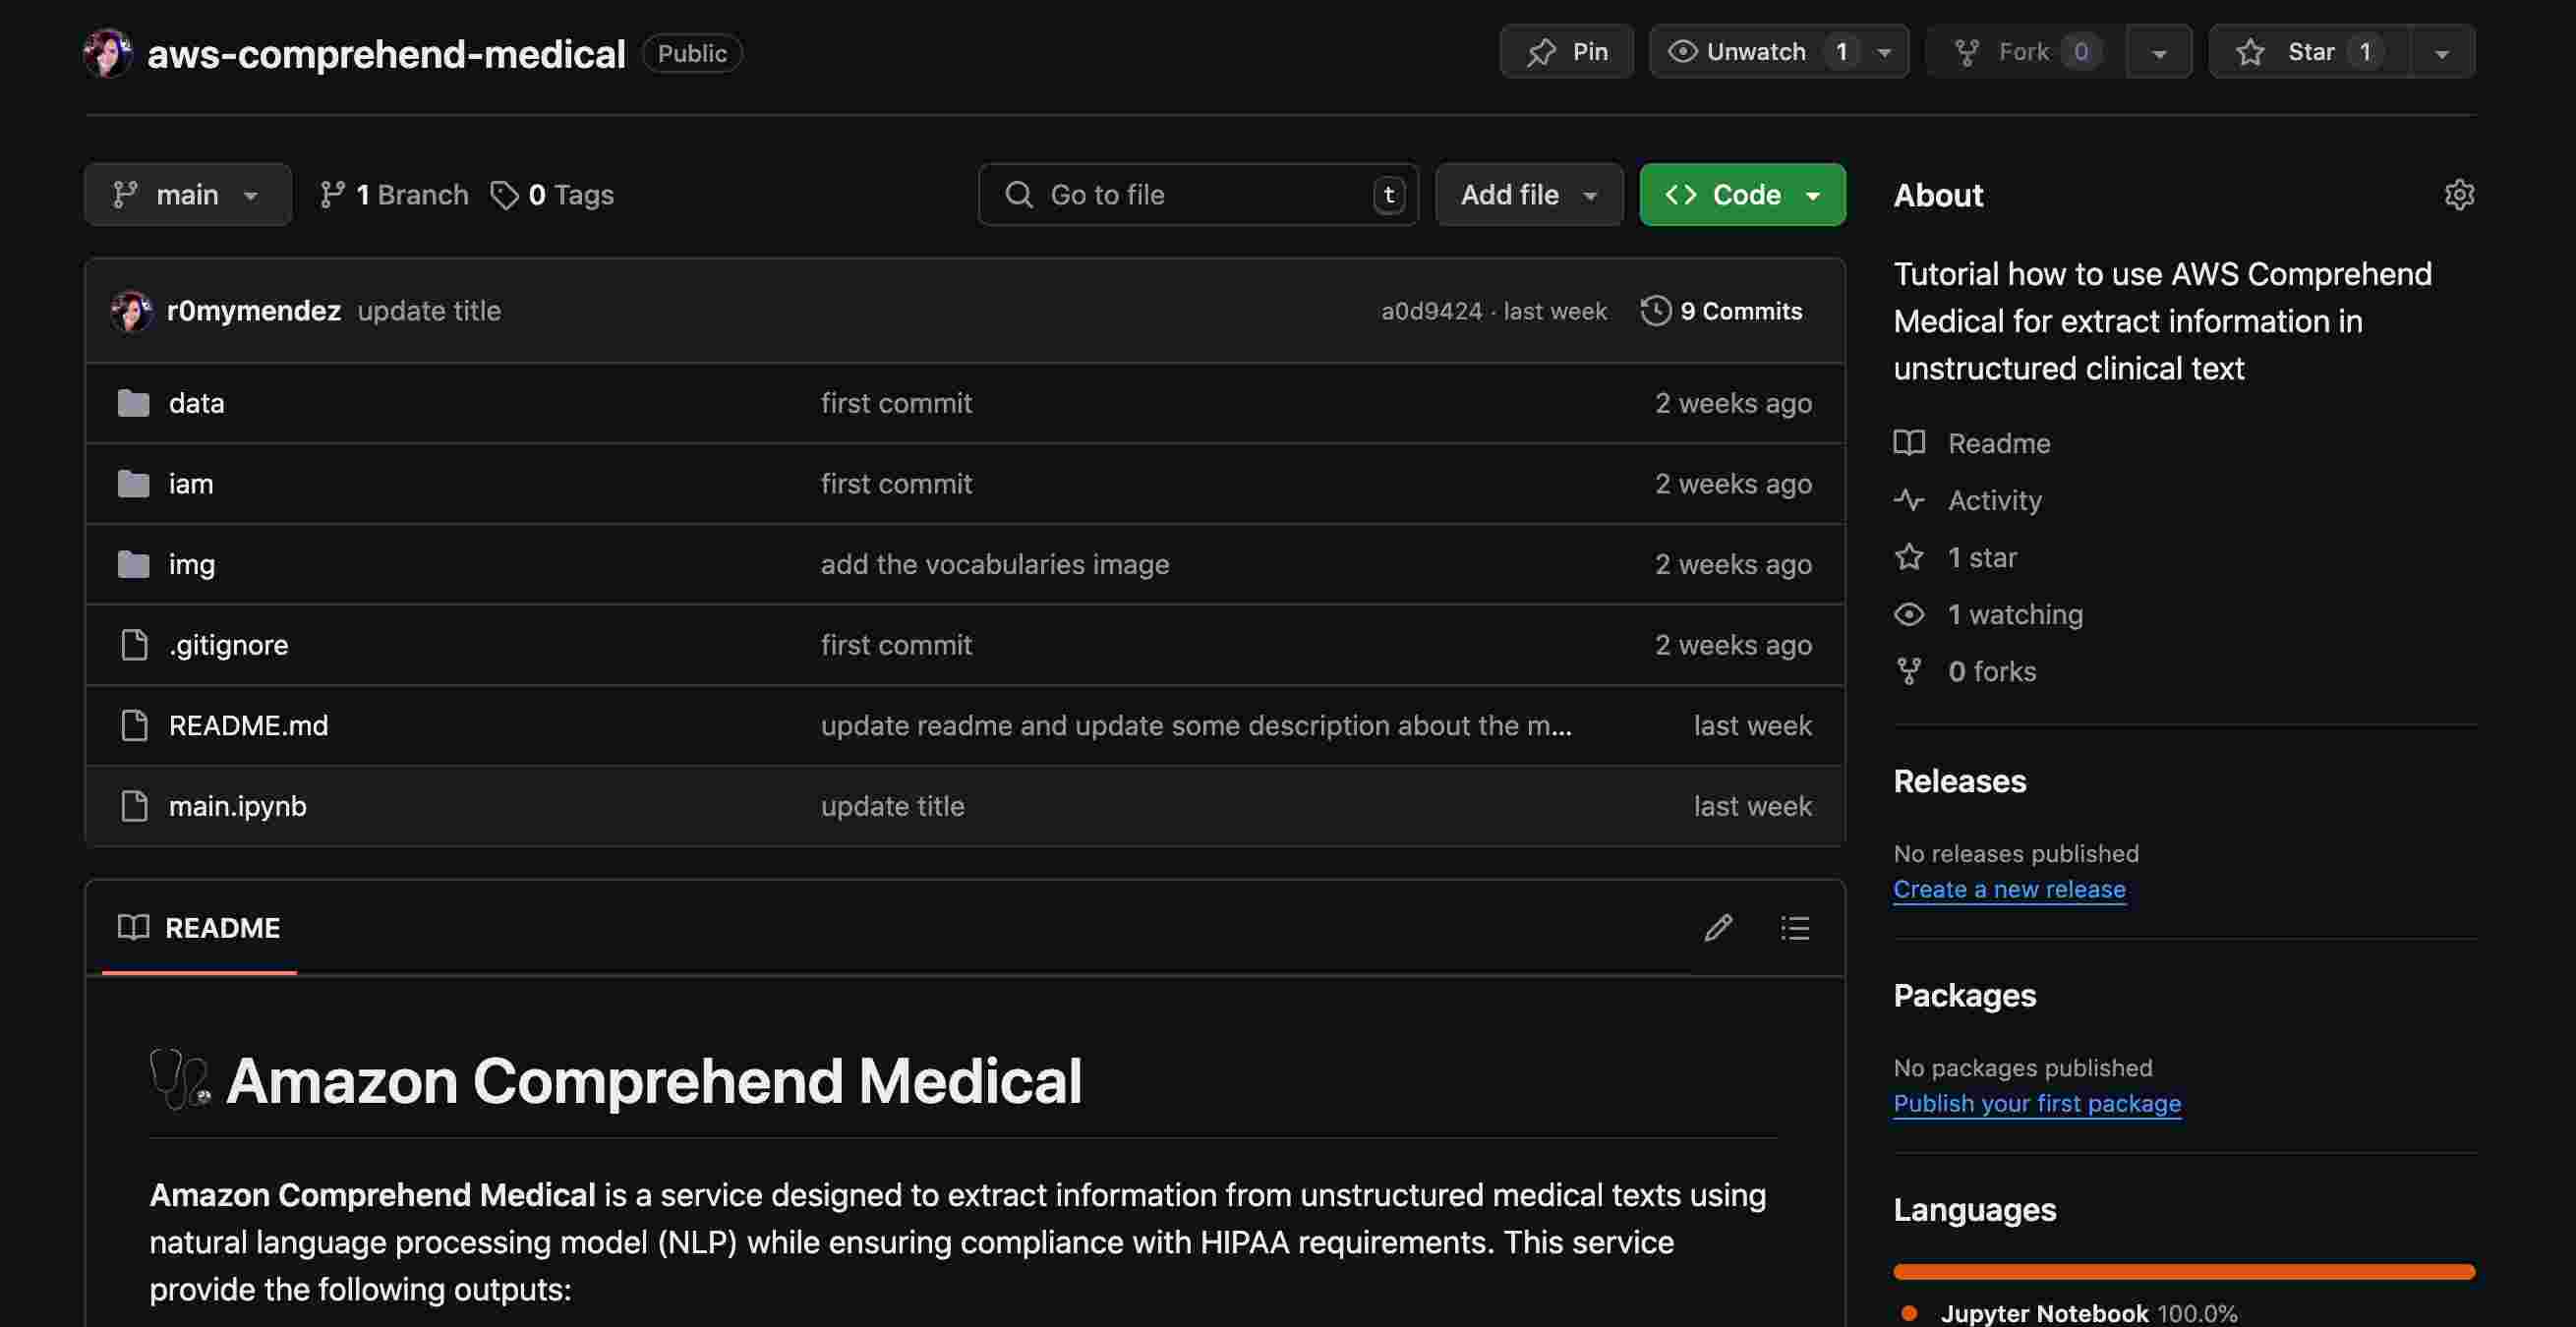This screenshot has height=1327, width=2576.
Task: Click Create a new release link
Action: tap(2008, 889)
